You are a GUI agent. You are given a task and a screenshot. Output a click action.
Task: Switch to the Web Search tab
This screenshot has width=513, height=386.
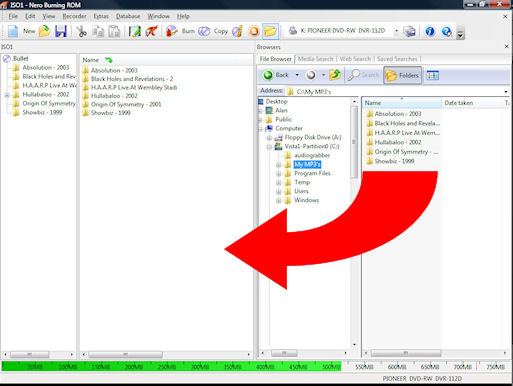[355, 59]
